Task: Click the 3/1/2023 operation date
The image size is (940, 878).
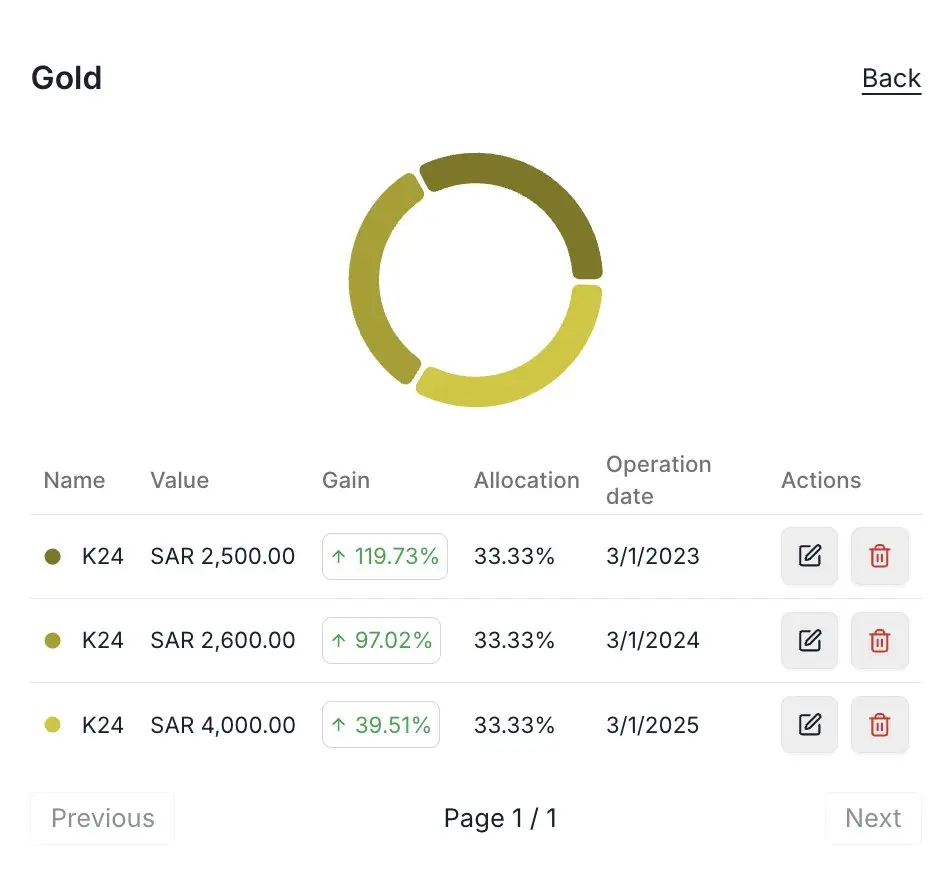Action: click(x=652, y=556)
